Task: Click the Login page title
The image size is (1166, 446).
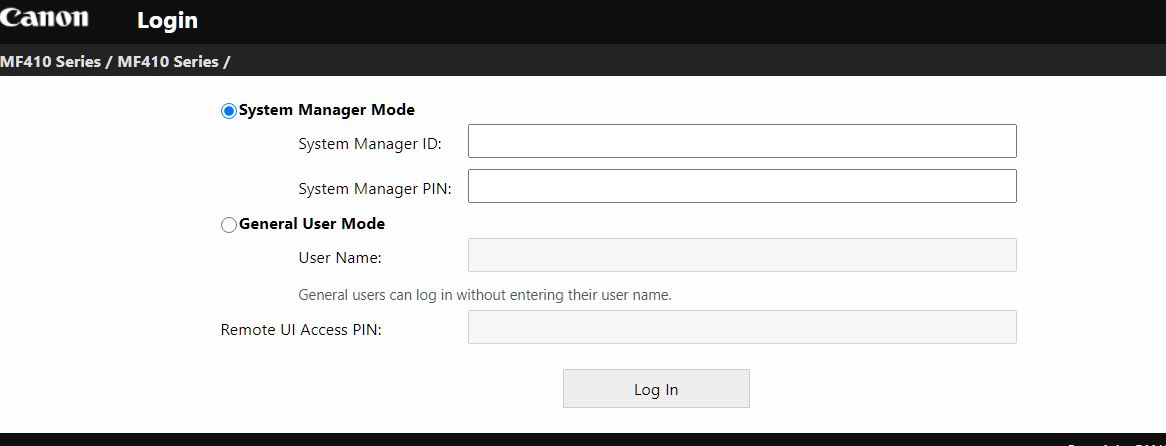Action: 167,20
